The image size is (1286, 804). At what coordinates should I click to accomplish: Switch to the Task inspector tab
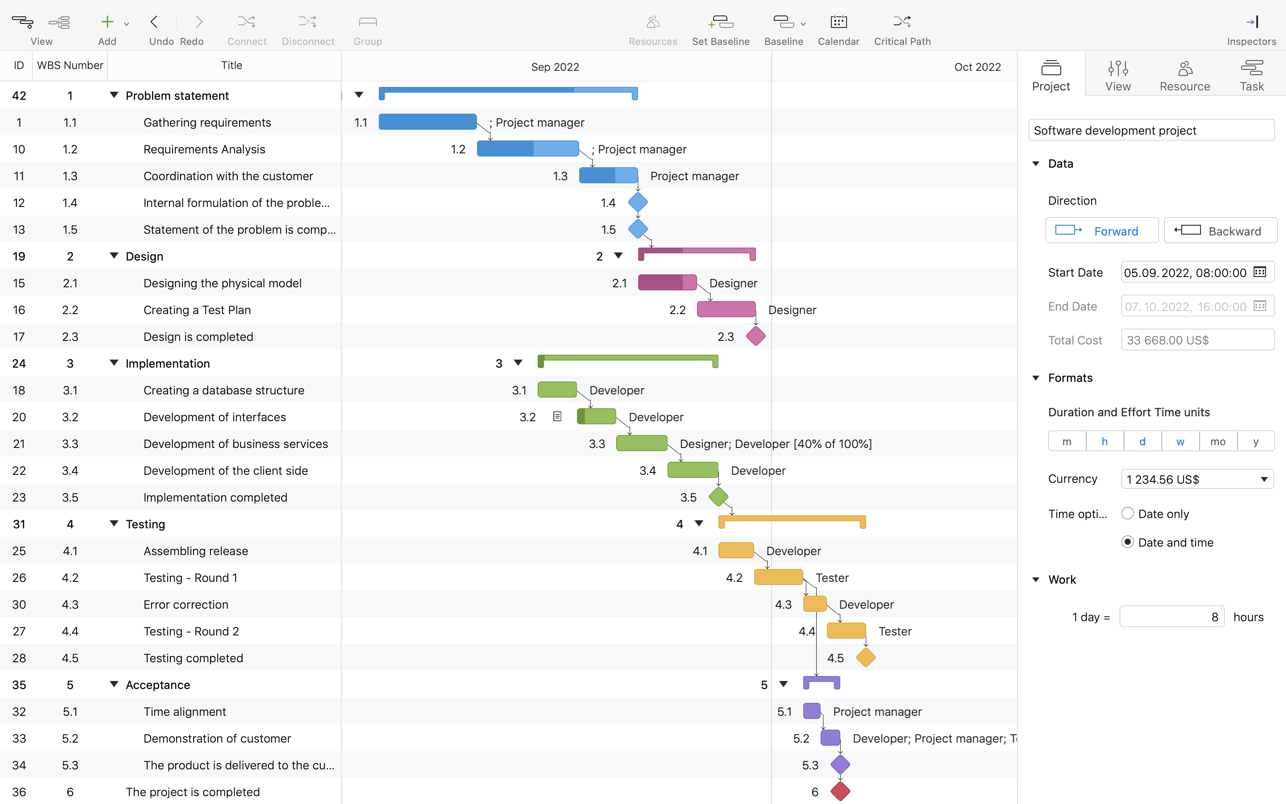click(1251, 75)
